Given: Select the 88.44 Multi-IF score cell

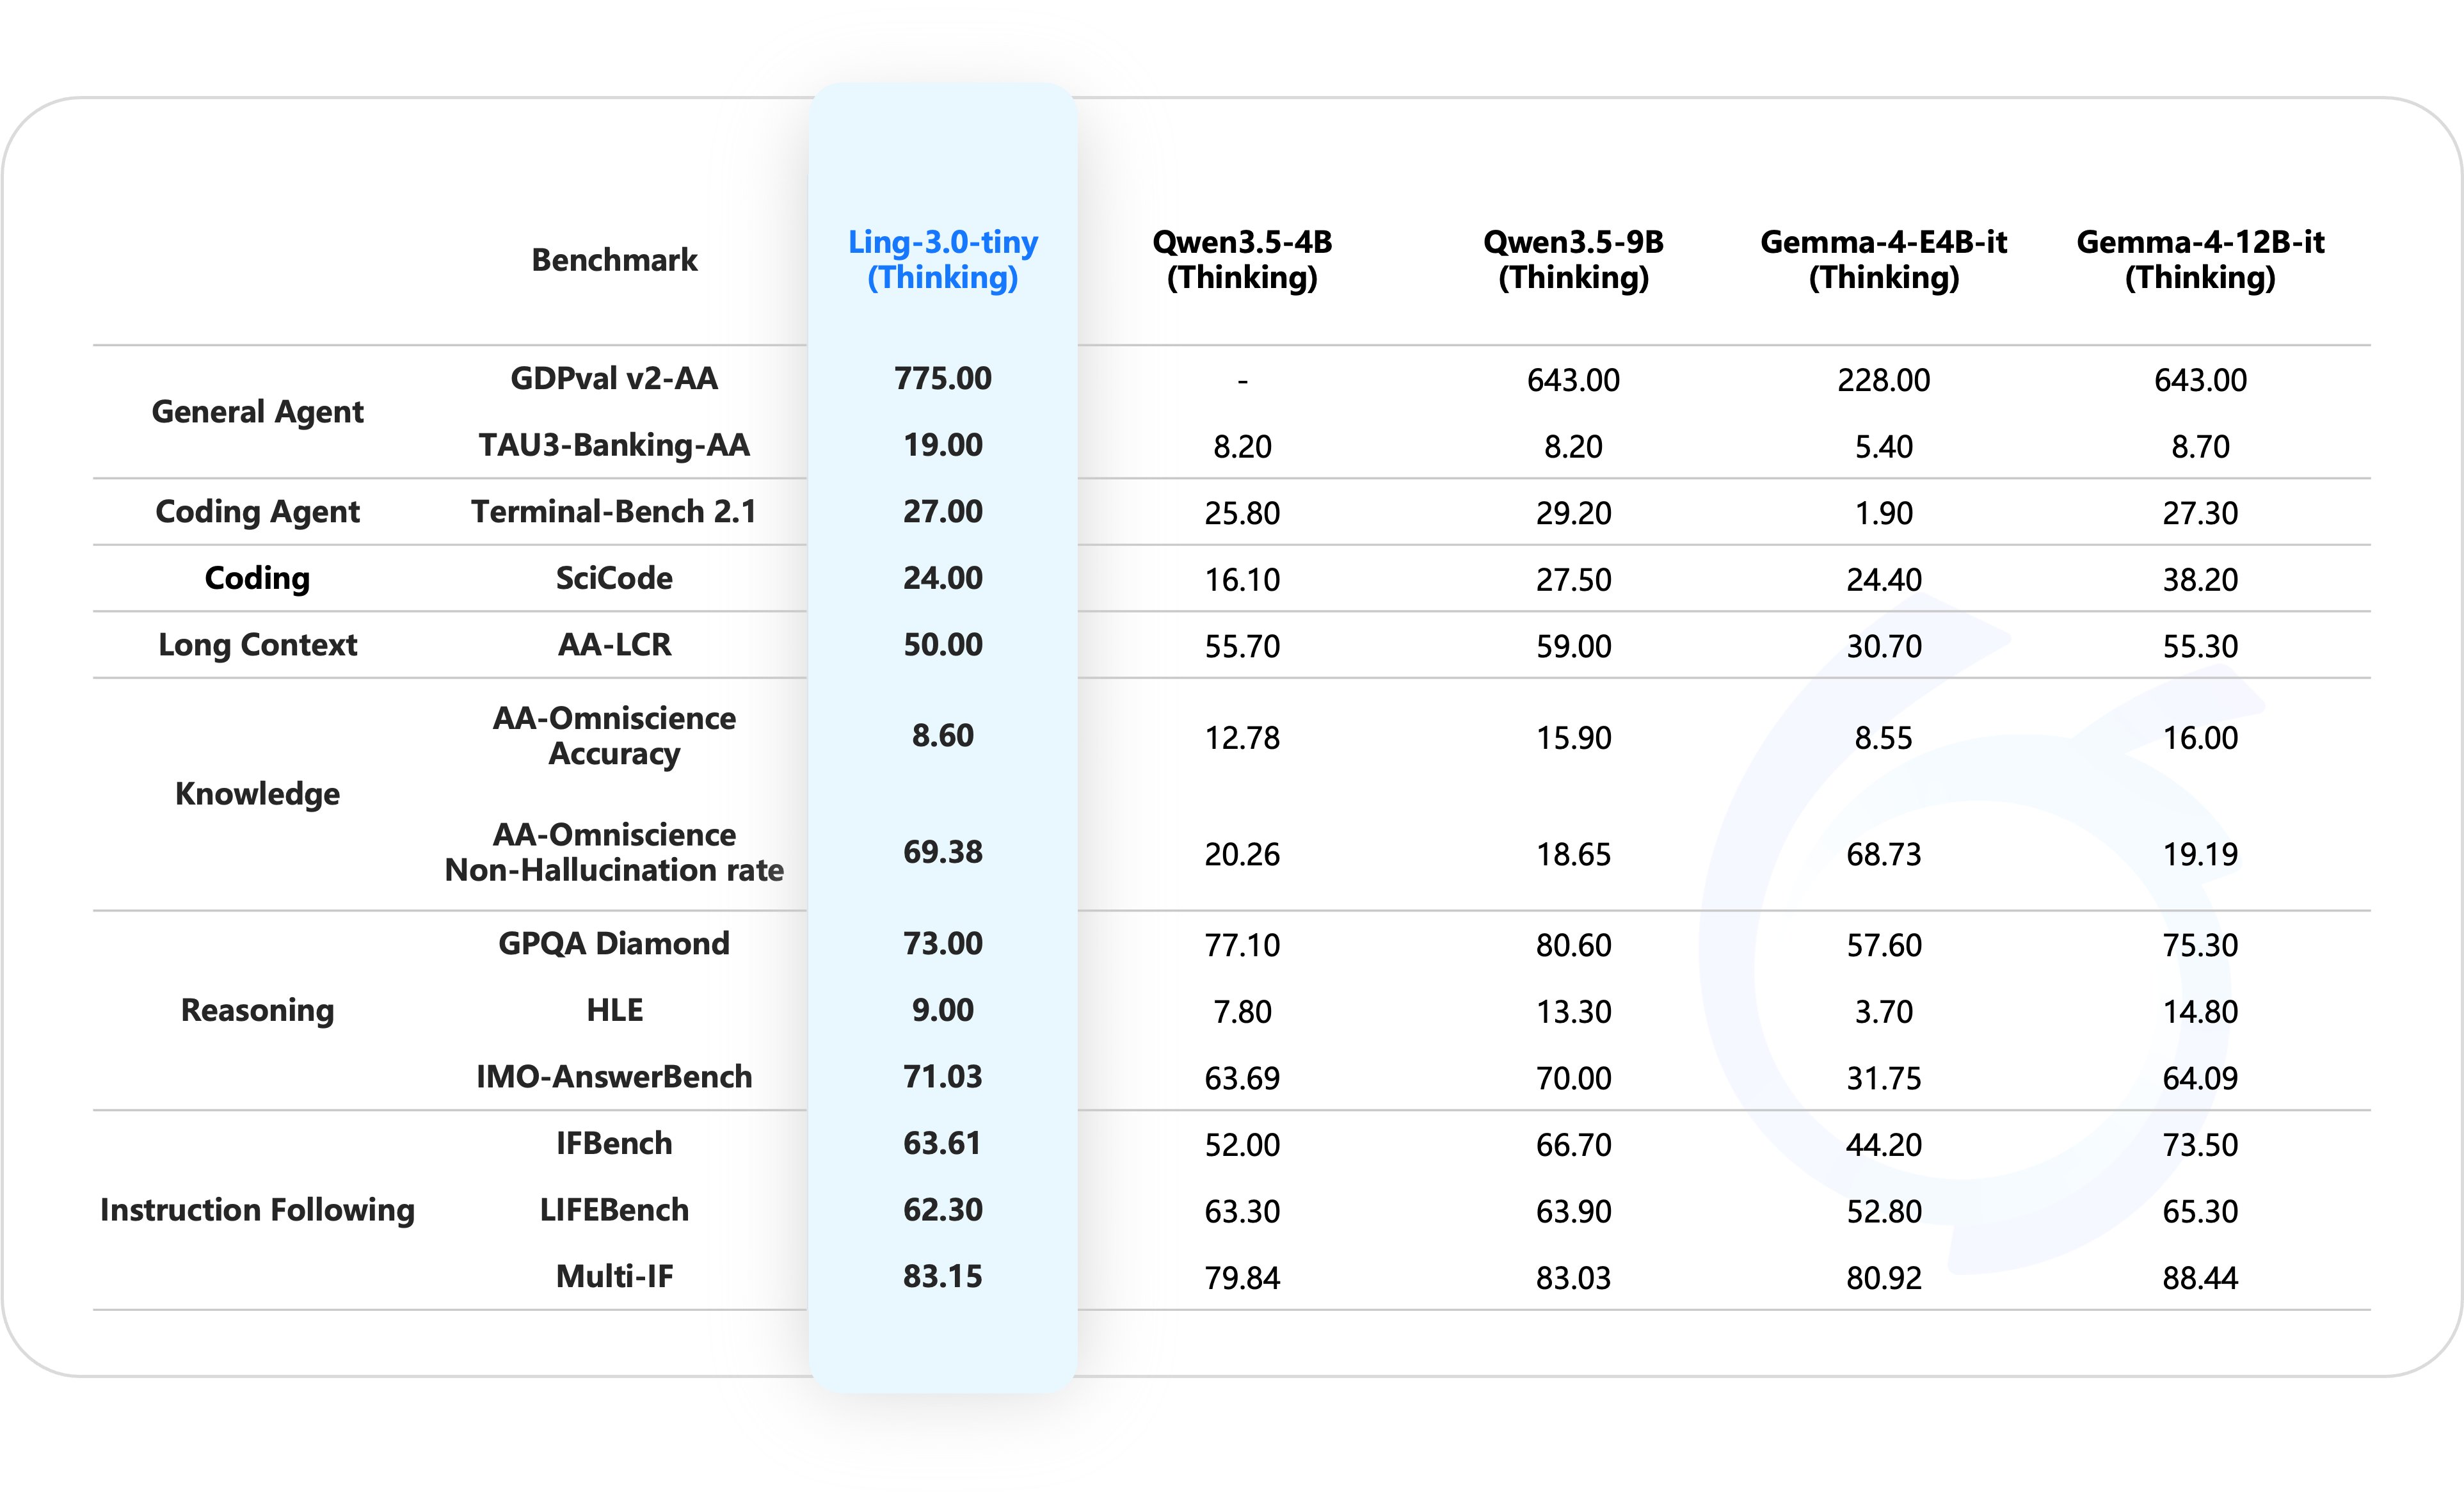Looking at the screenshot, I should tap(2200, 1278).
